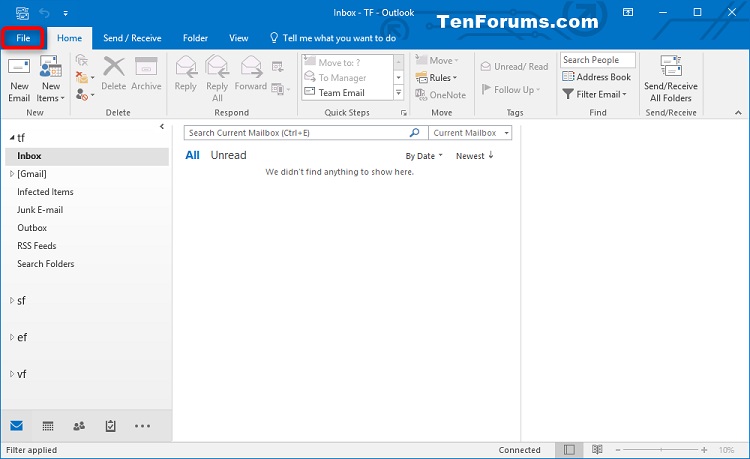750x459 pixels.
Task: Click the Tell me what you want to do box
Action: point(333,38)
